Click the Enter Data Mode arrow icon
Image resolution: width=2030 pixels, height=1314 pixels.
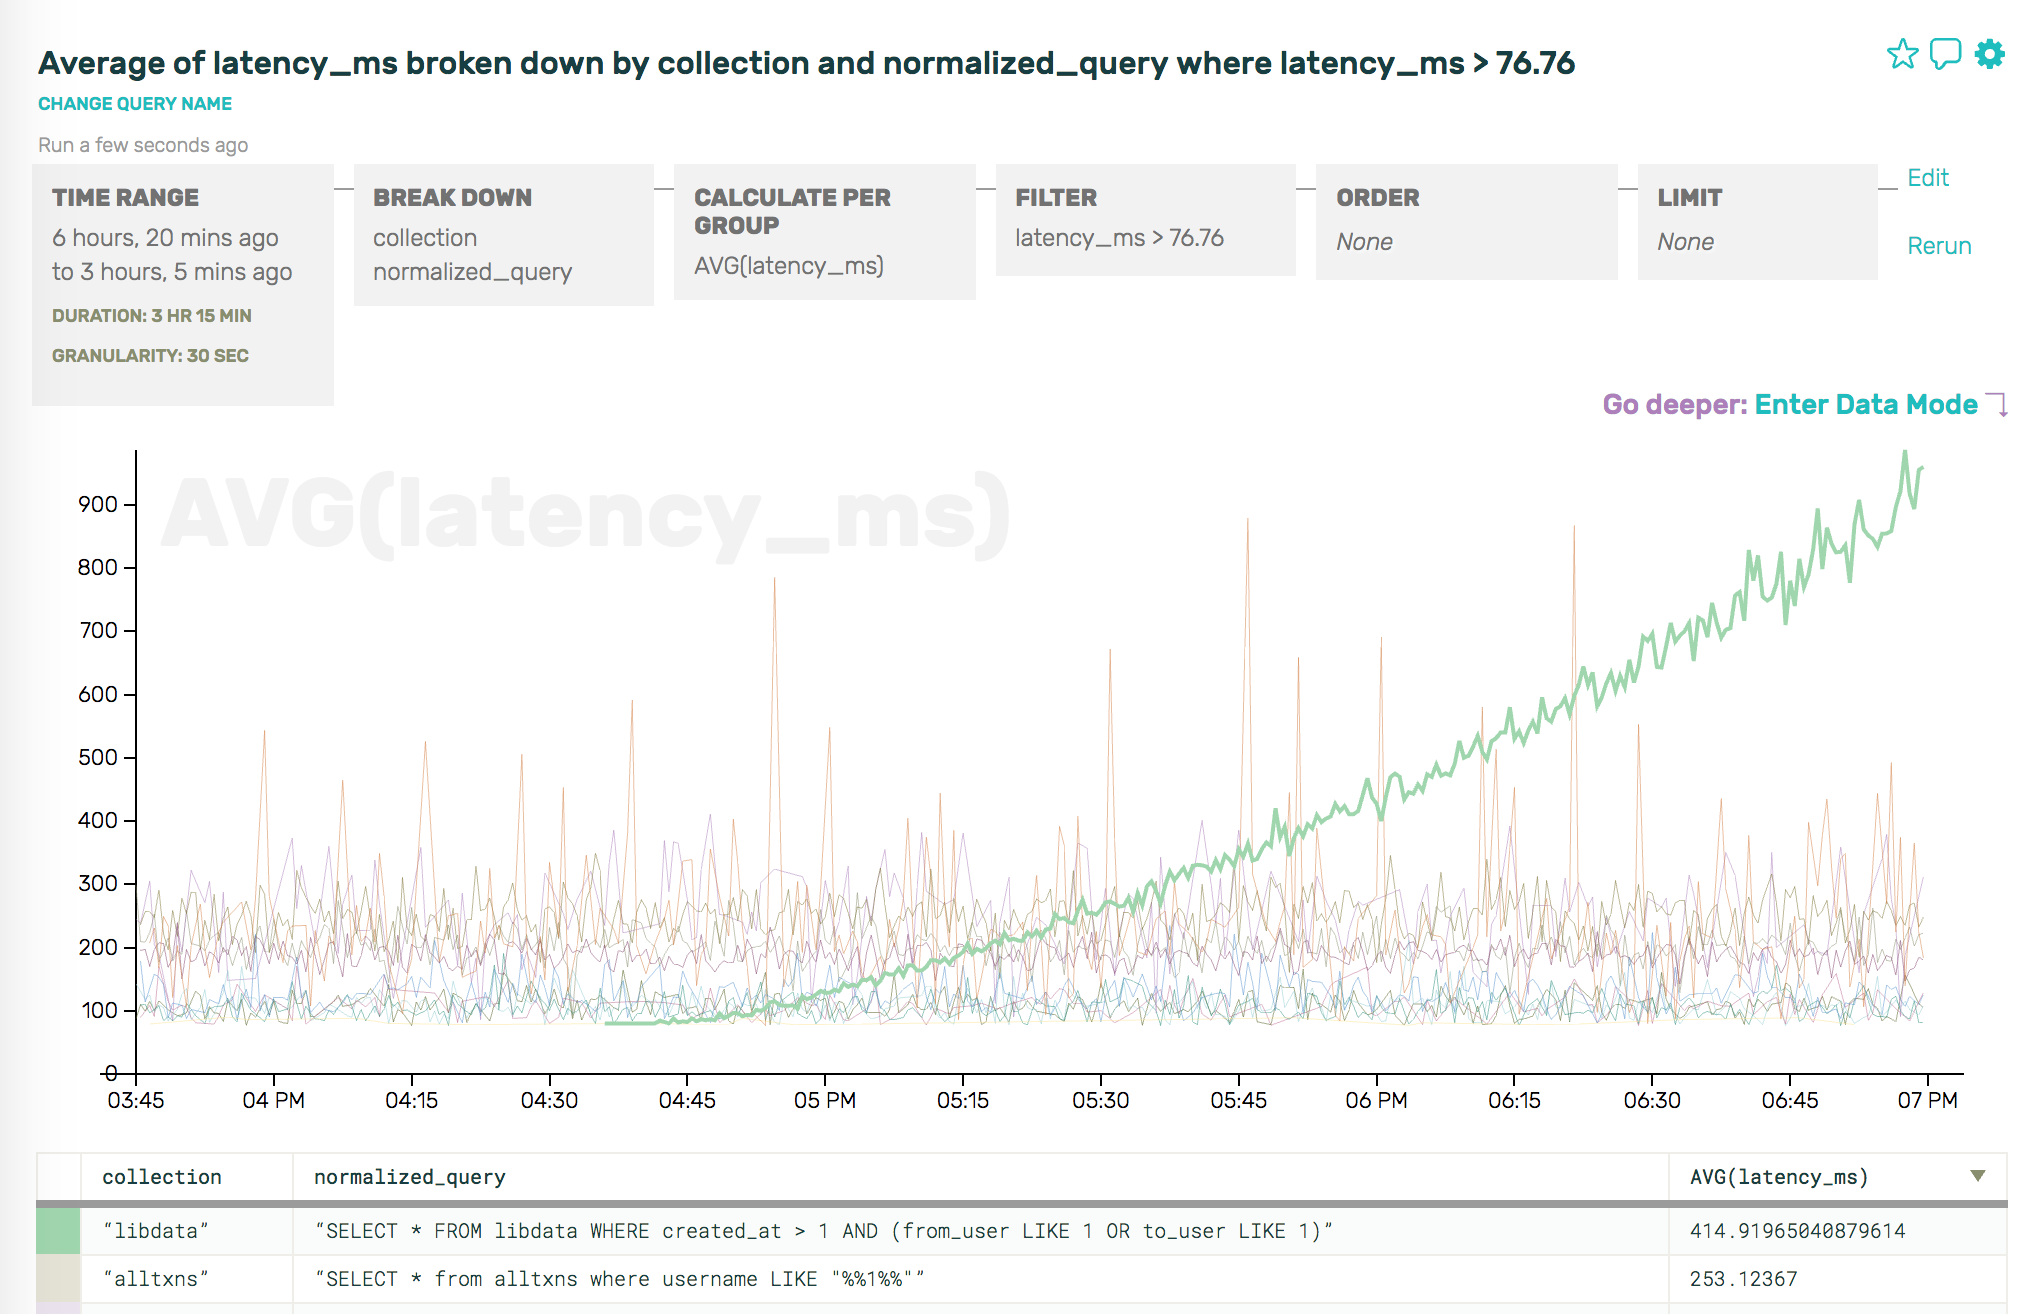click(x=1998, y=405)
